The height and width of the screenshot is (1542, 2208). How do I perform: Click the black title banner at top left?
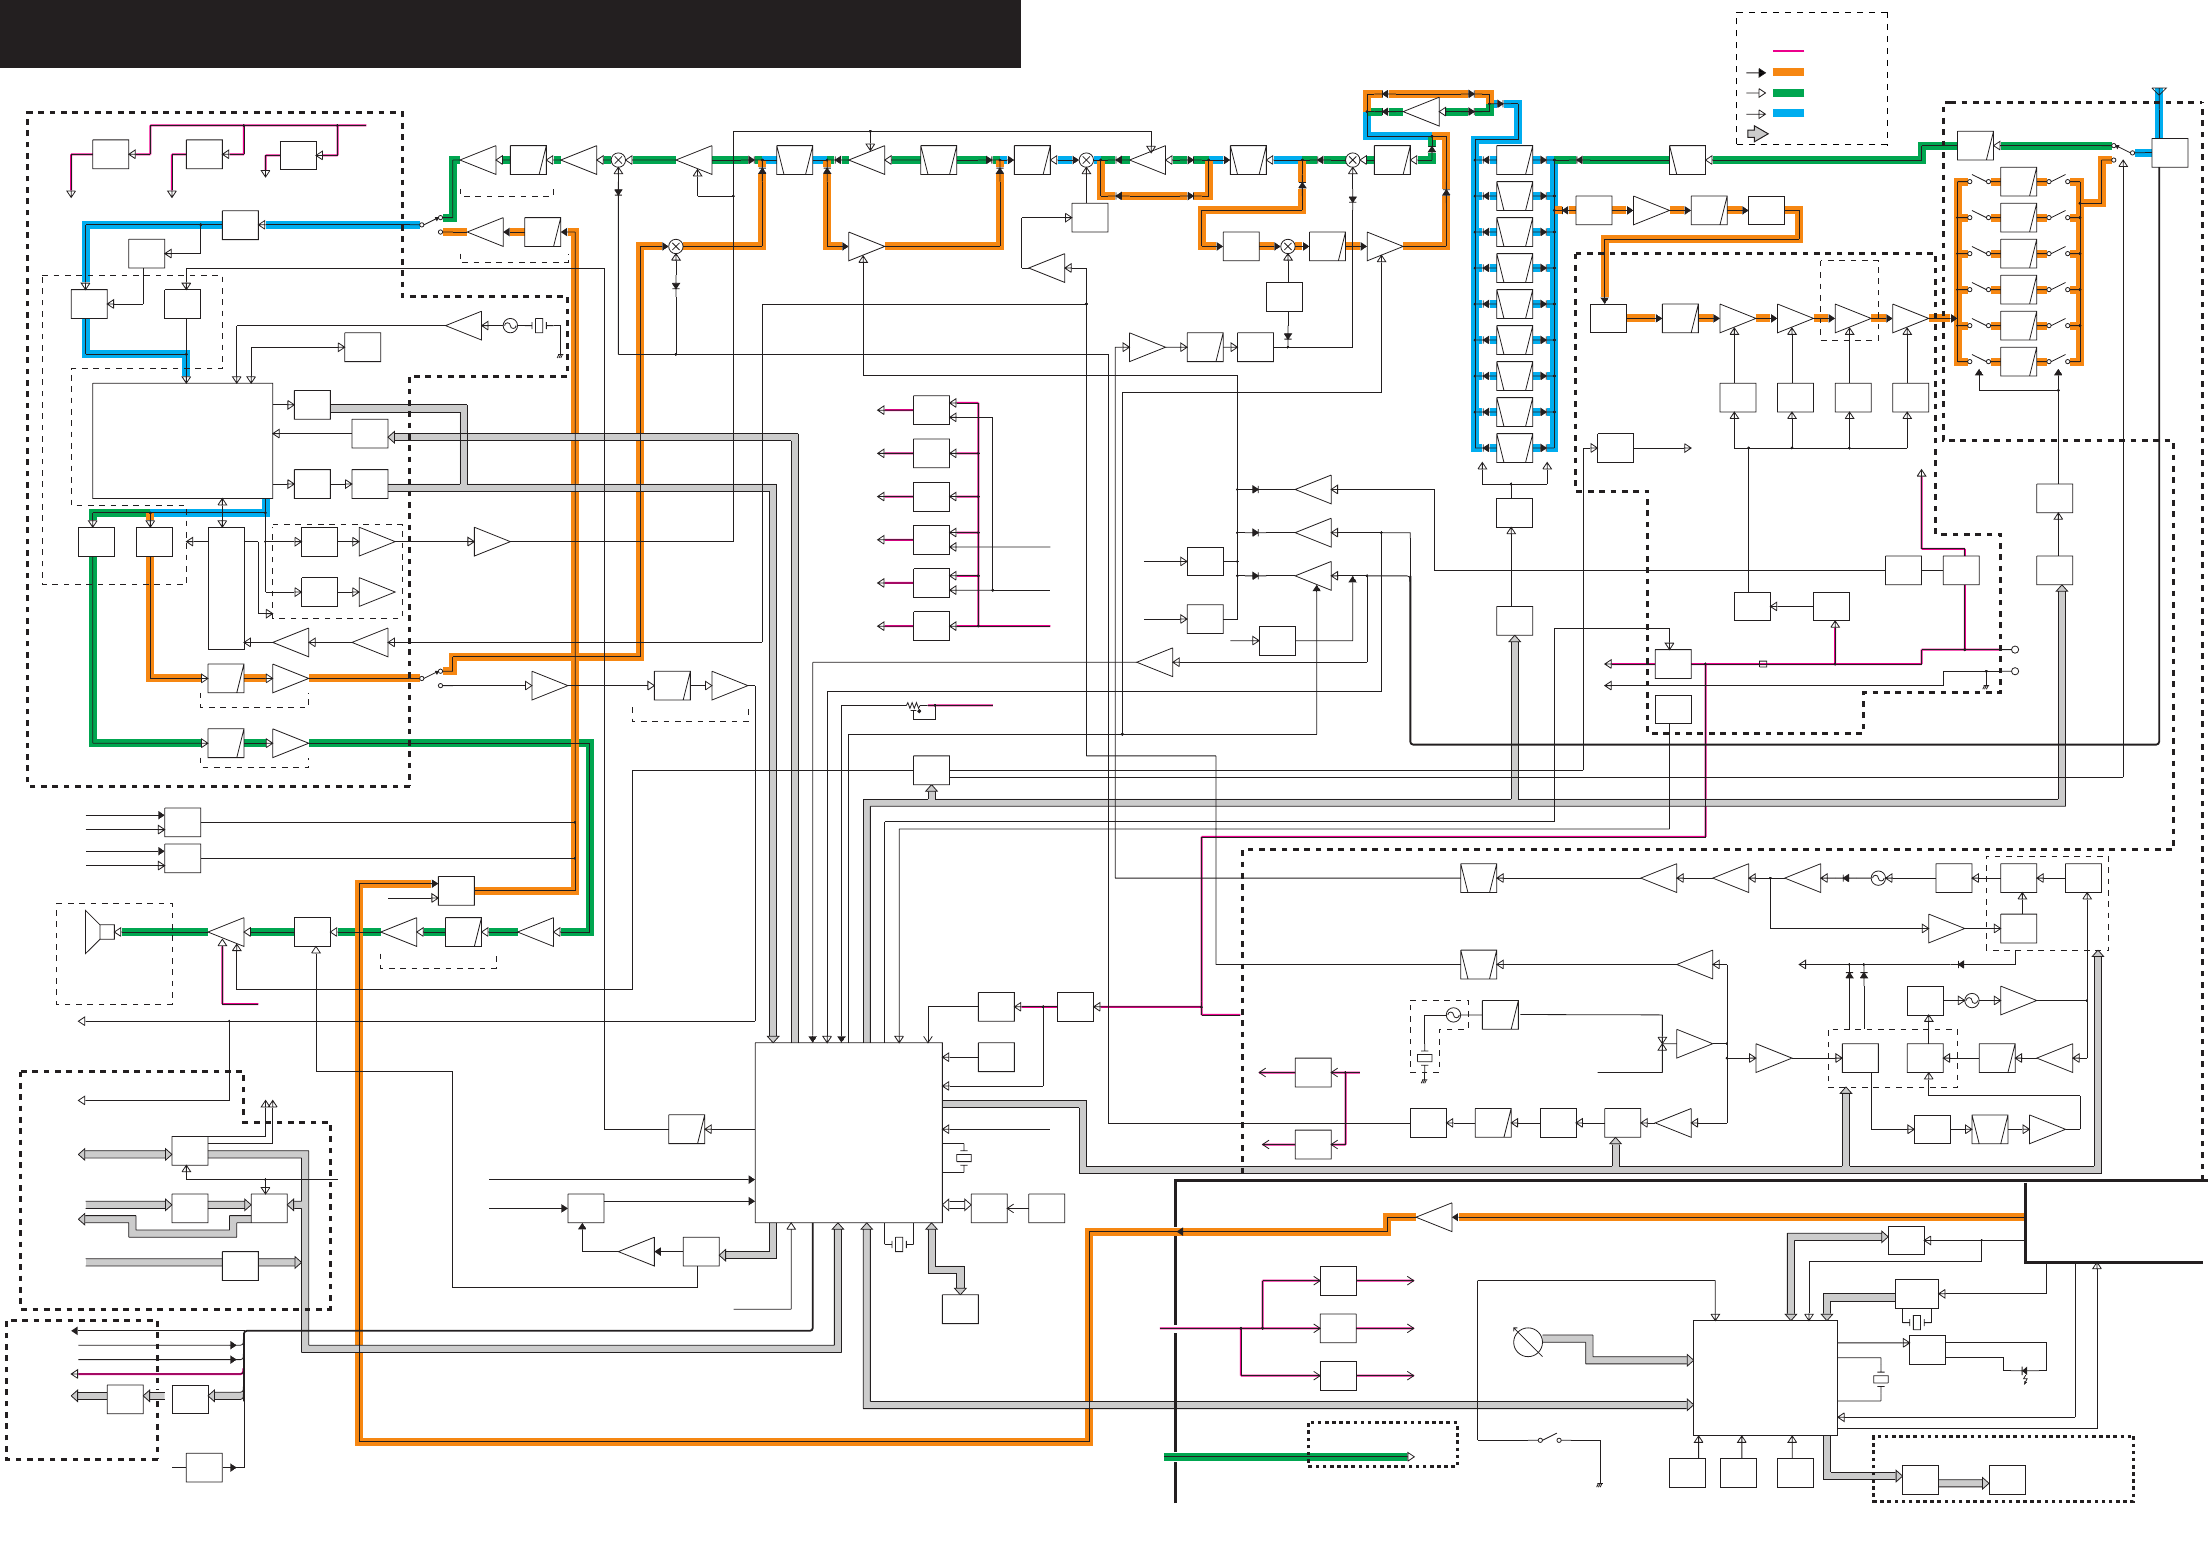click(510, 34)
